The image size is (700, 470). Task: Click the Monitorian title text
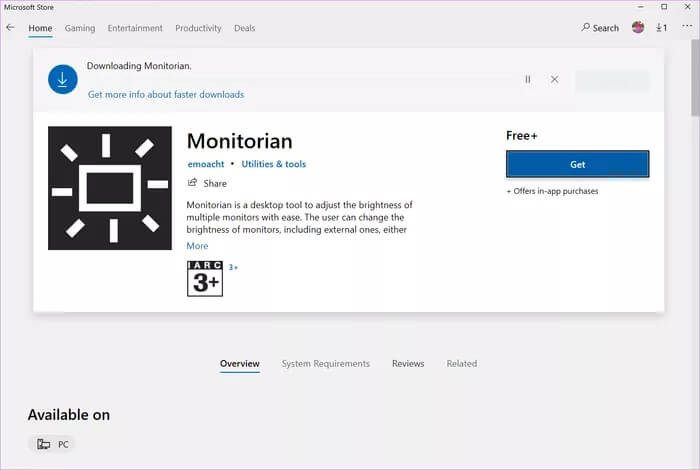point(240,141)
